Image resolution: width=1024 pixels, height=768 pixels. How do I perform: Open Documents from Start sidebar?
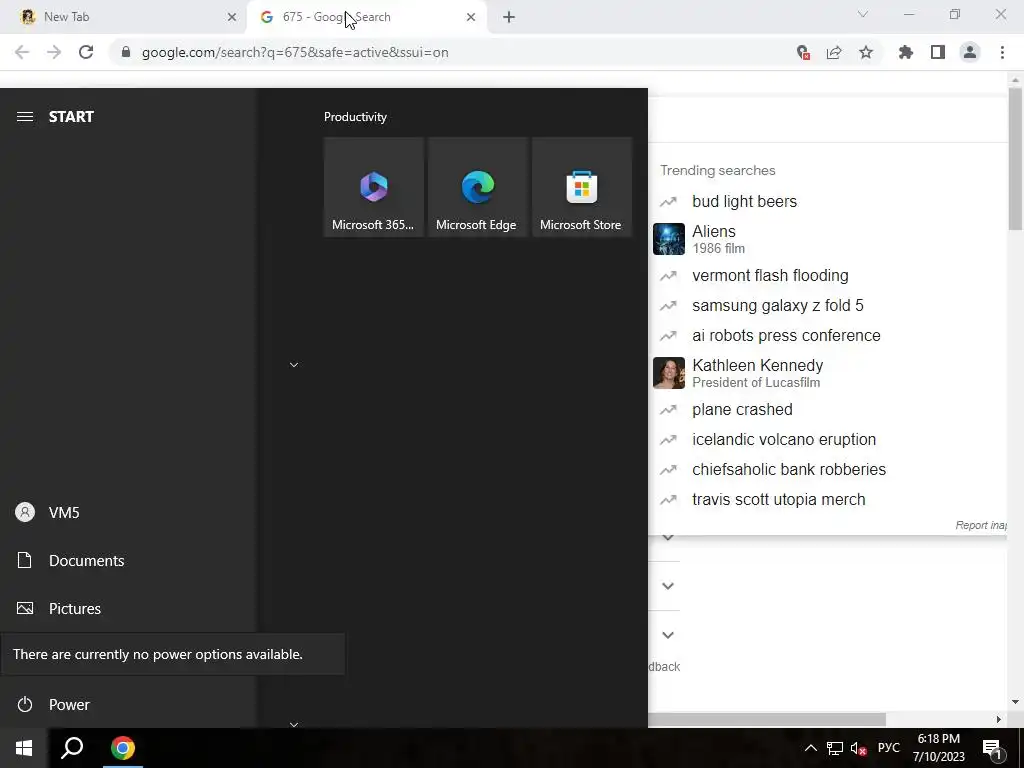(128, 560)
